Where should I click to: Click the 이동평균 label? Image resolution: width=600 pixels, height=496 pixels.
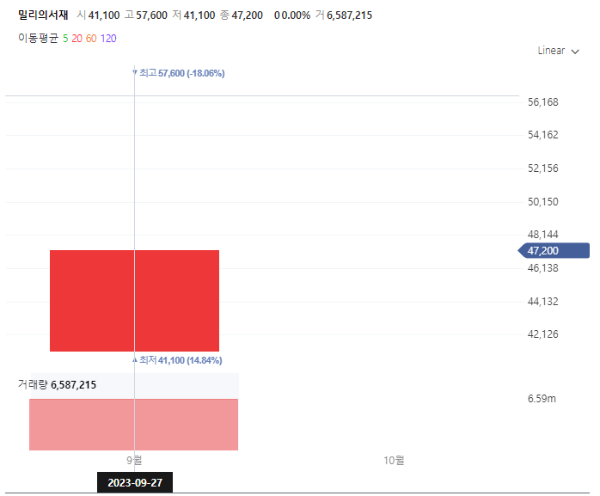[x=38, y=38]
